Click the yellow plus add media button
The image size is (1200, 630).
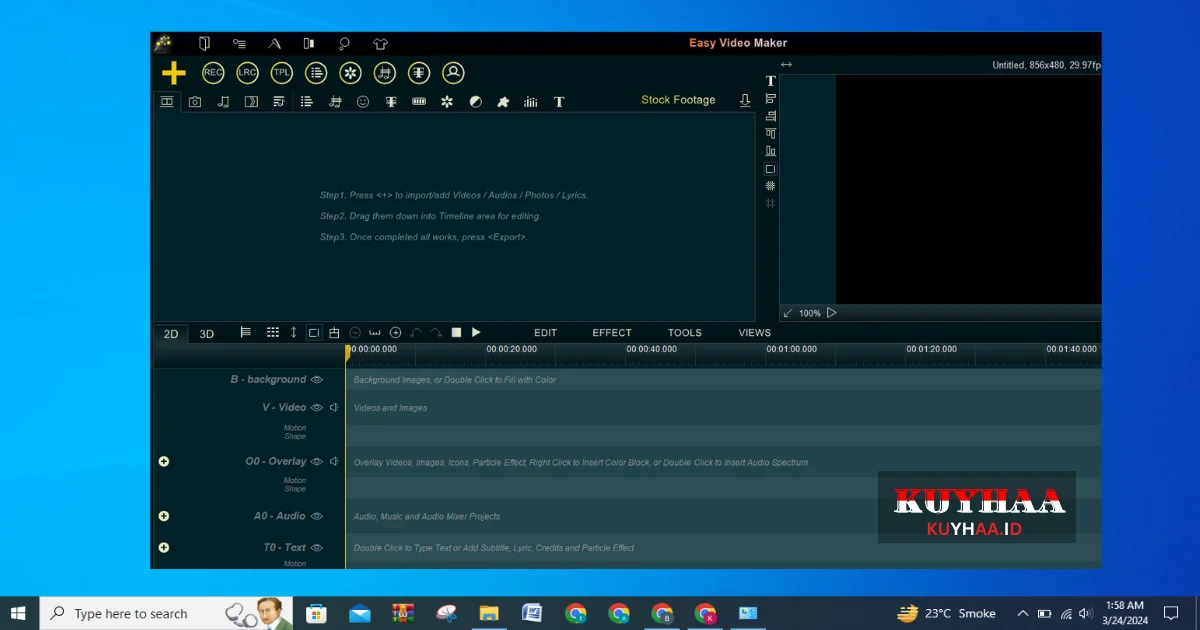pyautogui.click(x=174, y=73)
